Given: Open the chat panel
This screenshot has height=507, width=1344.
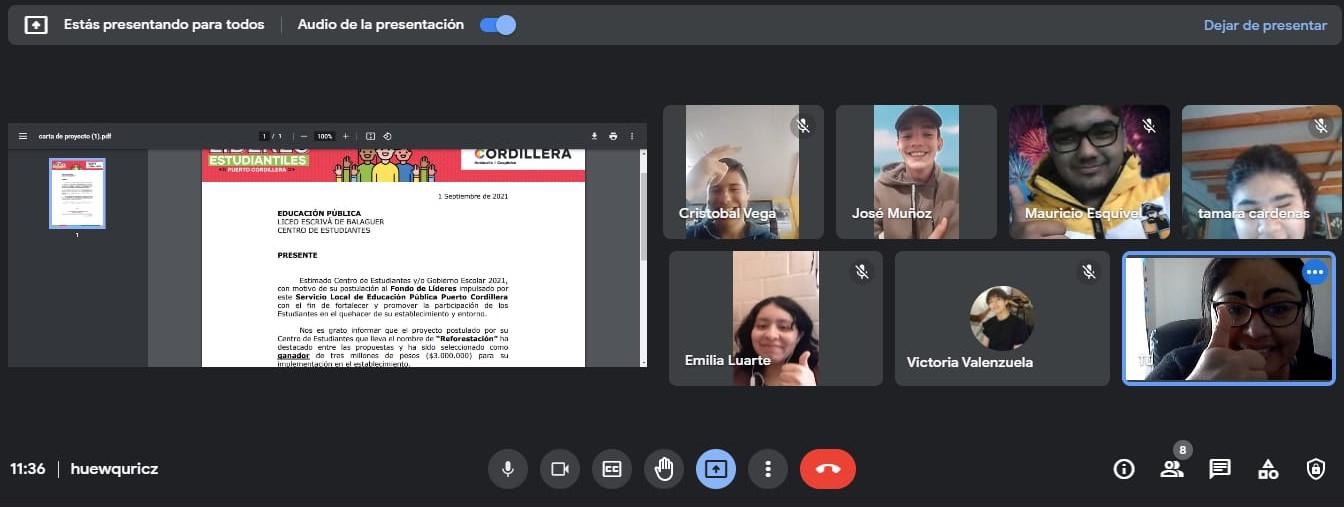Looking at the screenshot, I should point(1219,469).
